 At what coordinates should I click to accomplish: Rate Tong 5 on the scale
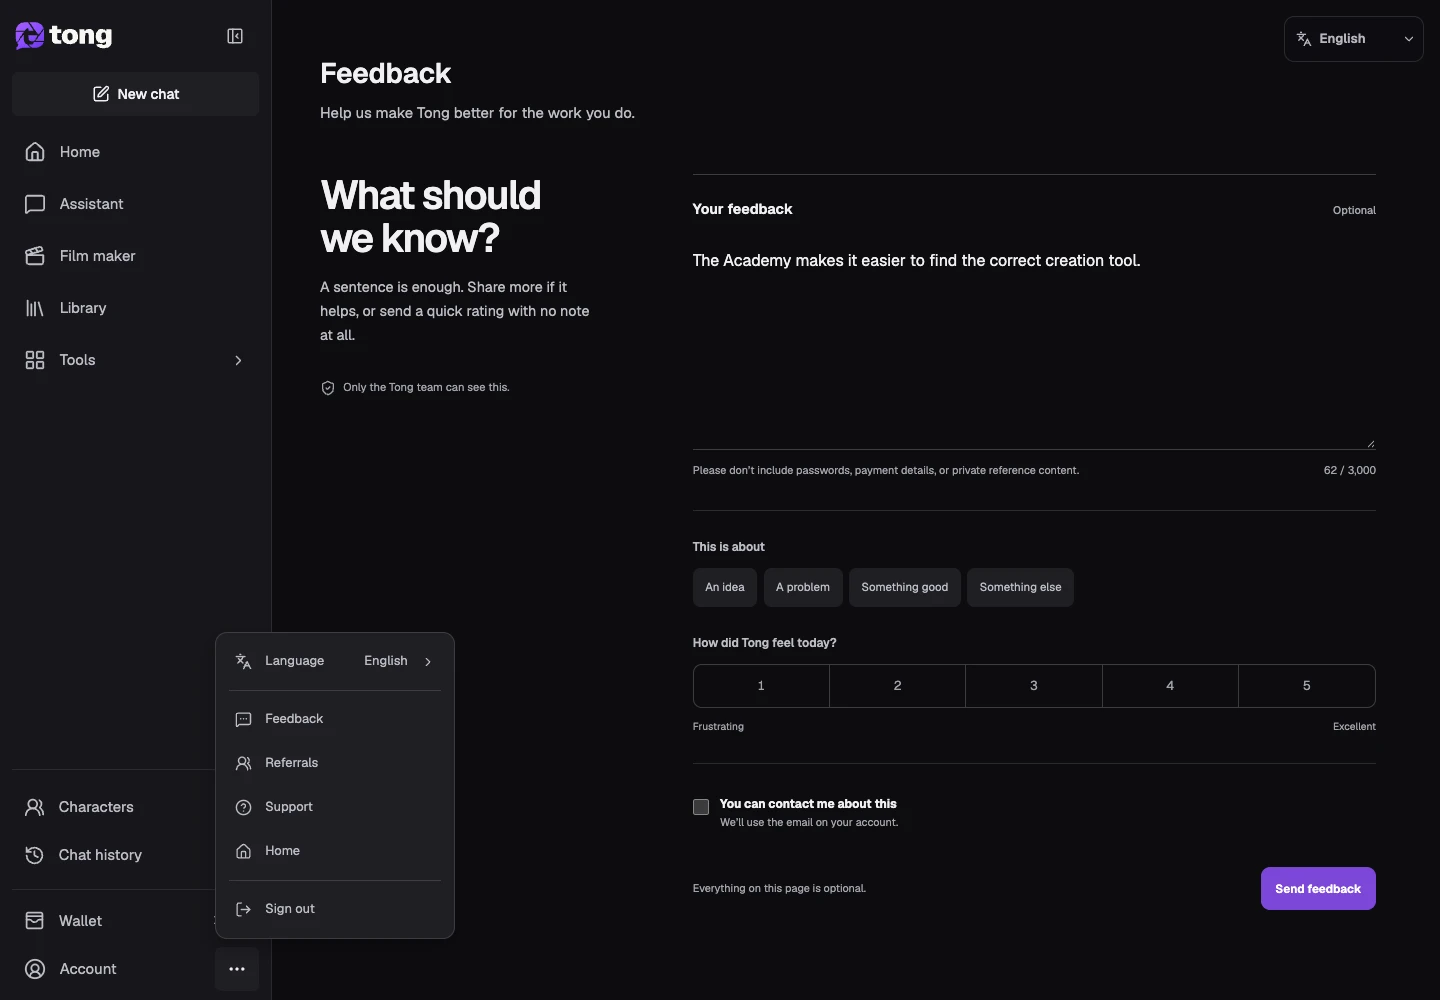pyautogui.click(x=1307, y=686)
